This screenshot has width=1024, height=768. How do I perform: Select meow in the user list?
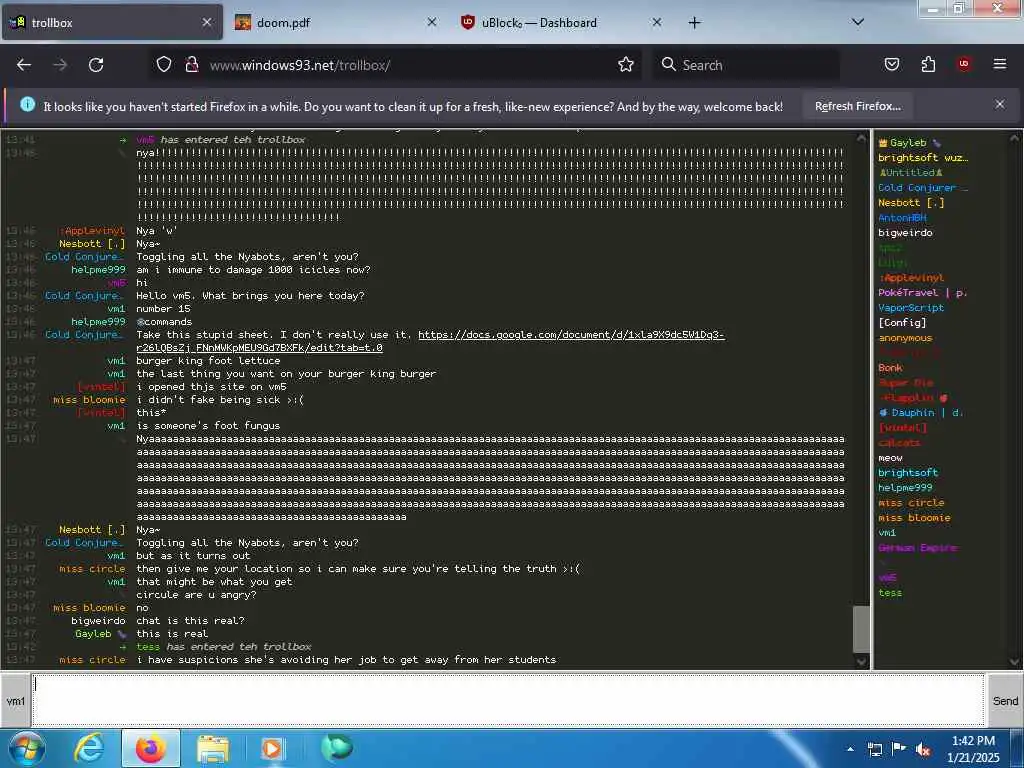pos(890,458)
